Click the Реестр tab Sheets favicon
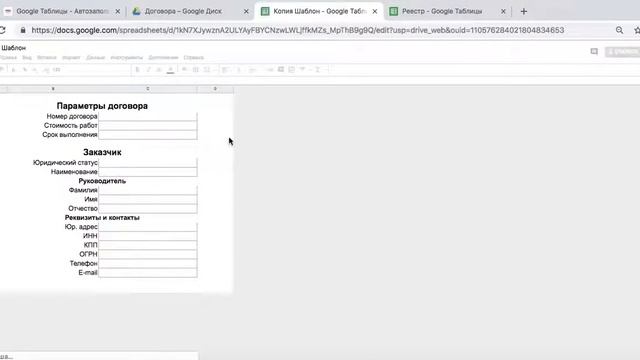This screenshot has height=360, width=640. coord(393,11)
